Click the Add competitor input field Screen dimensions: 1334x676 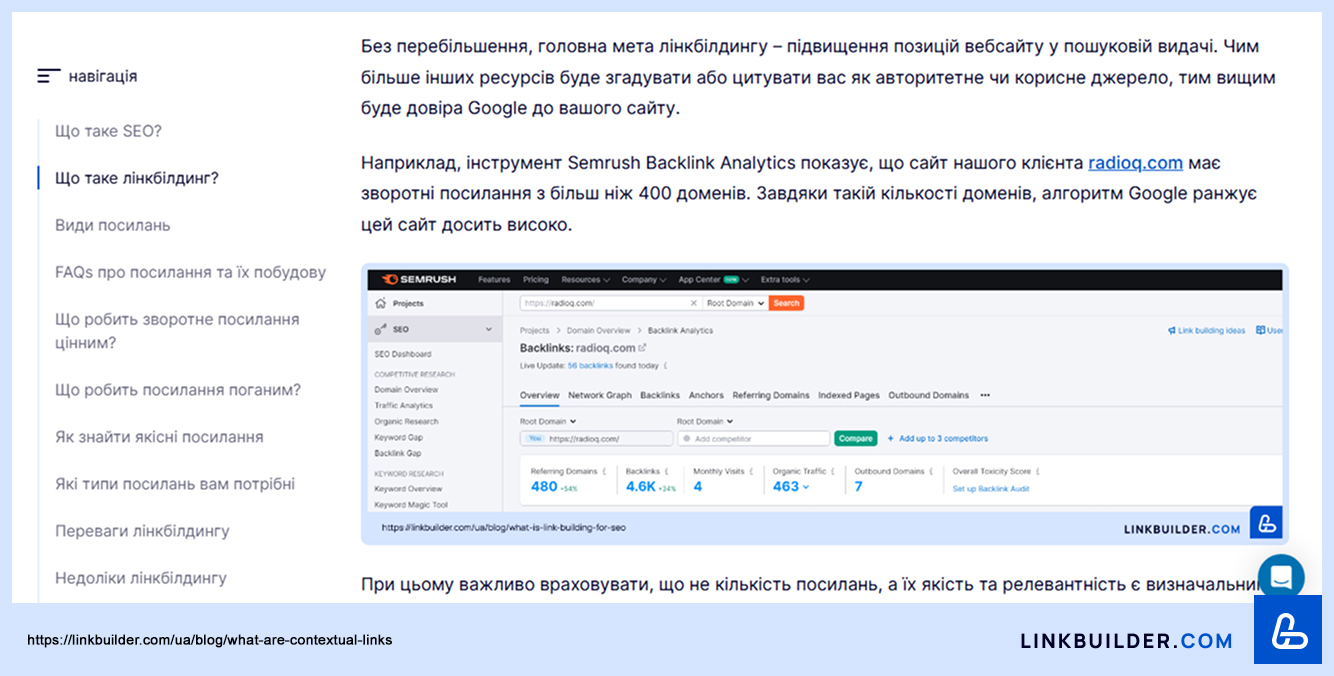click(753, 438)
